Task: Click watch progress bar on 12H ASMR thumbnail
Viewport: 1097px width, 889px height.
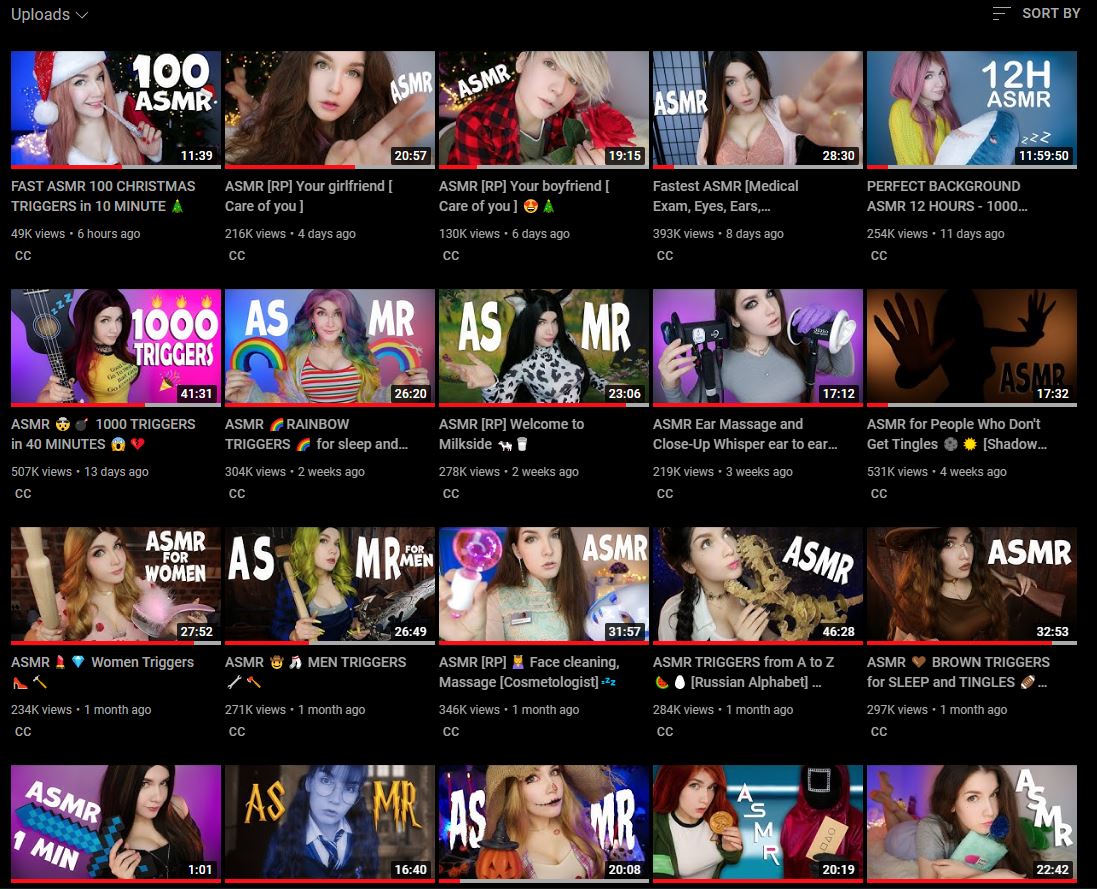Action: (x=972, y=166)
